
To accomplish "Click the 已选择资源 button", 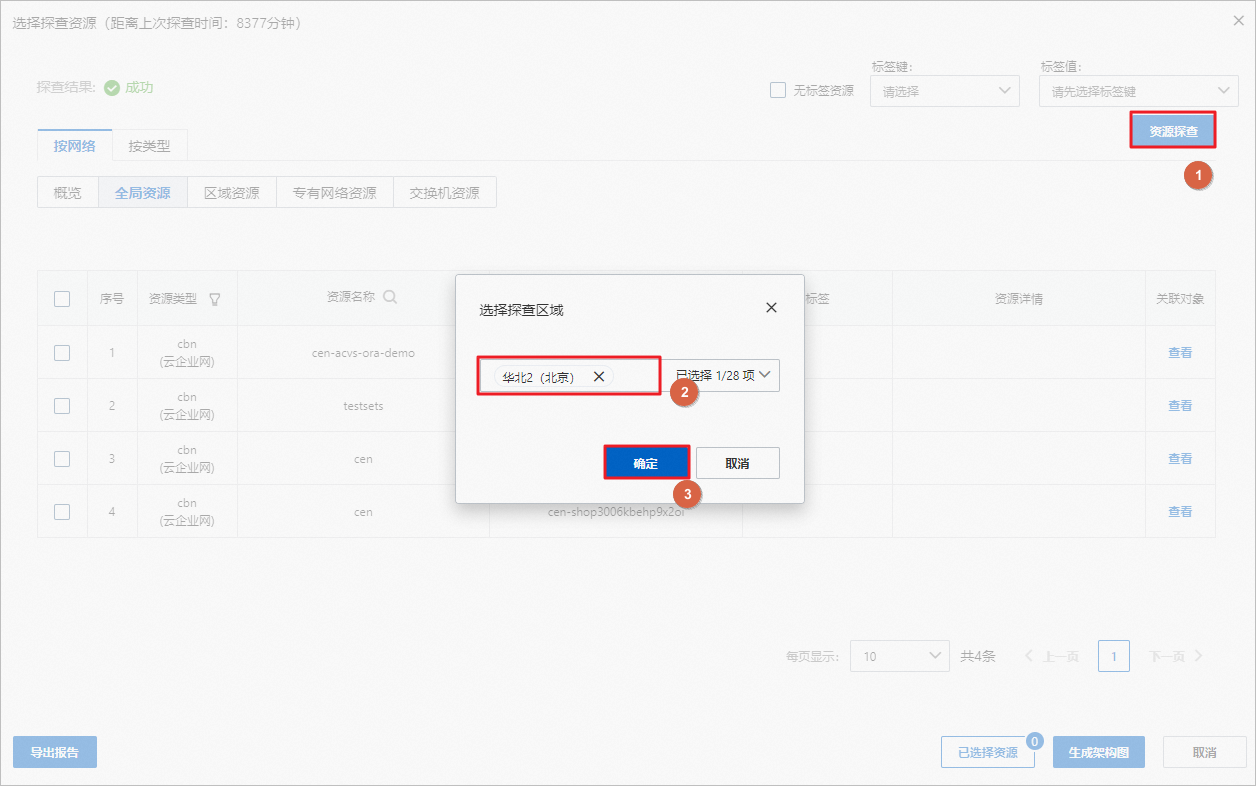I will point(987,752).
